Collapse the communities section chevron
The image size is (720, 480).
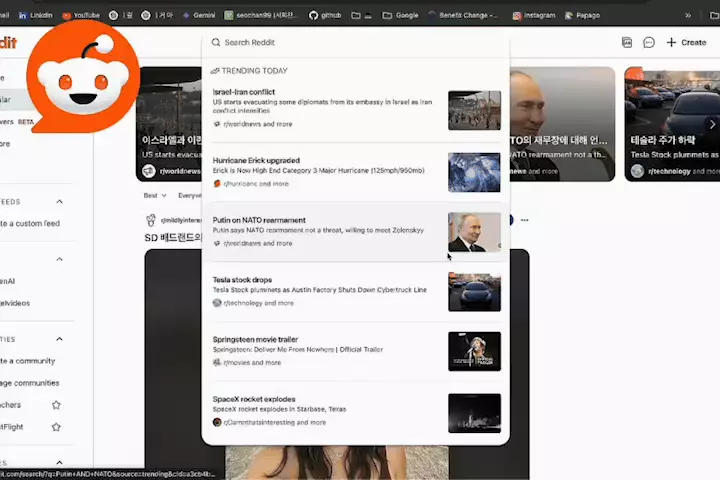pyautogui.click(x=59, y=339)
